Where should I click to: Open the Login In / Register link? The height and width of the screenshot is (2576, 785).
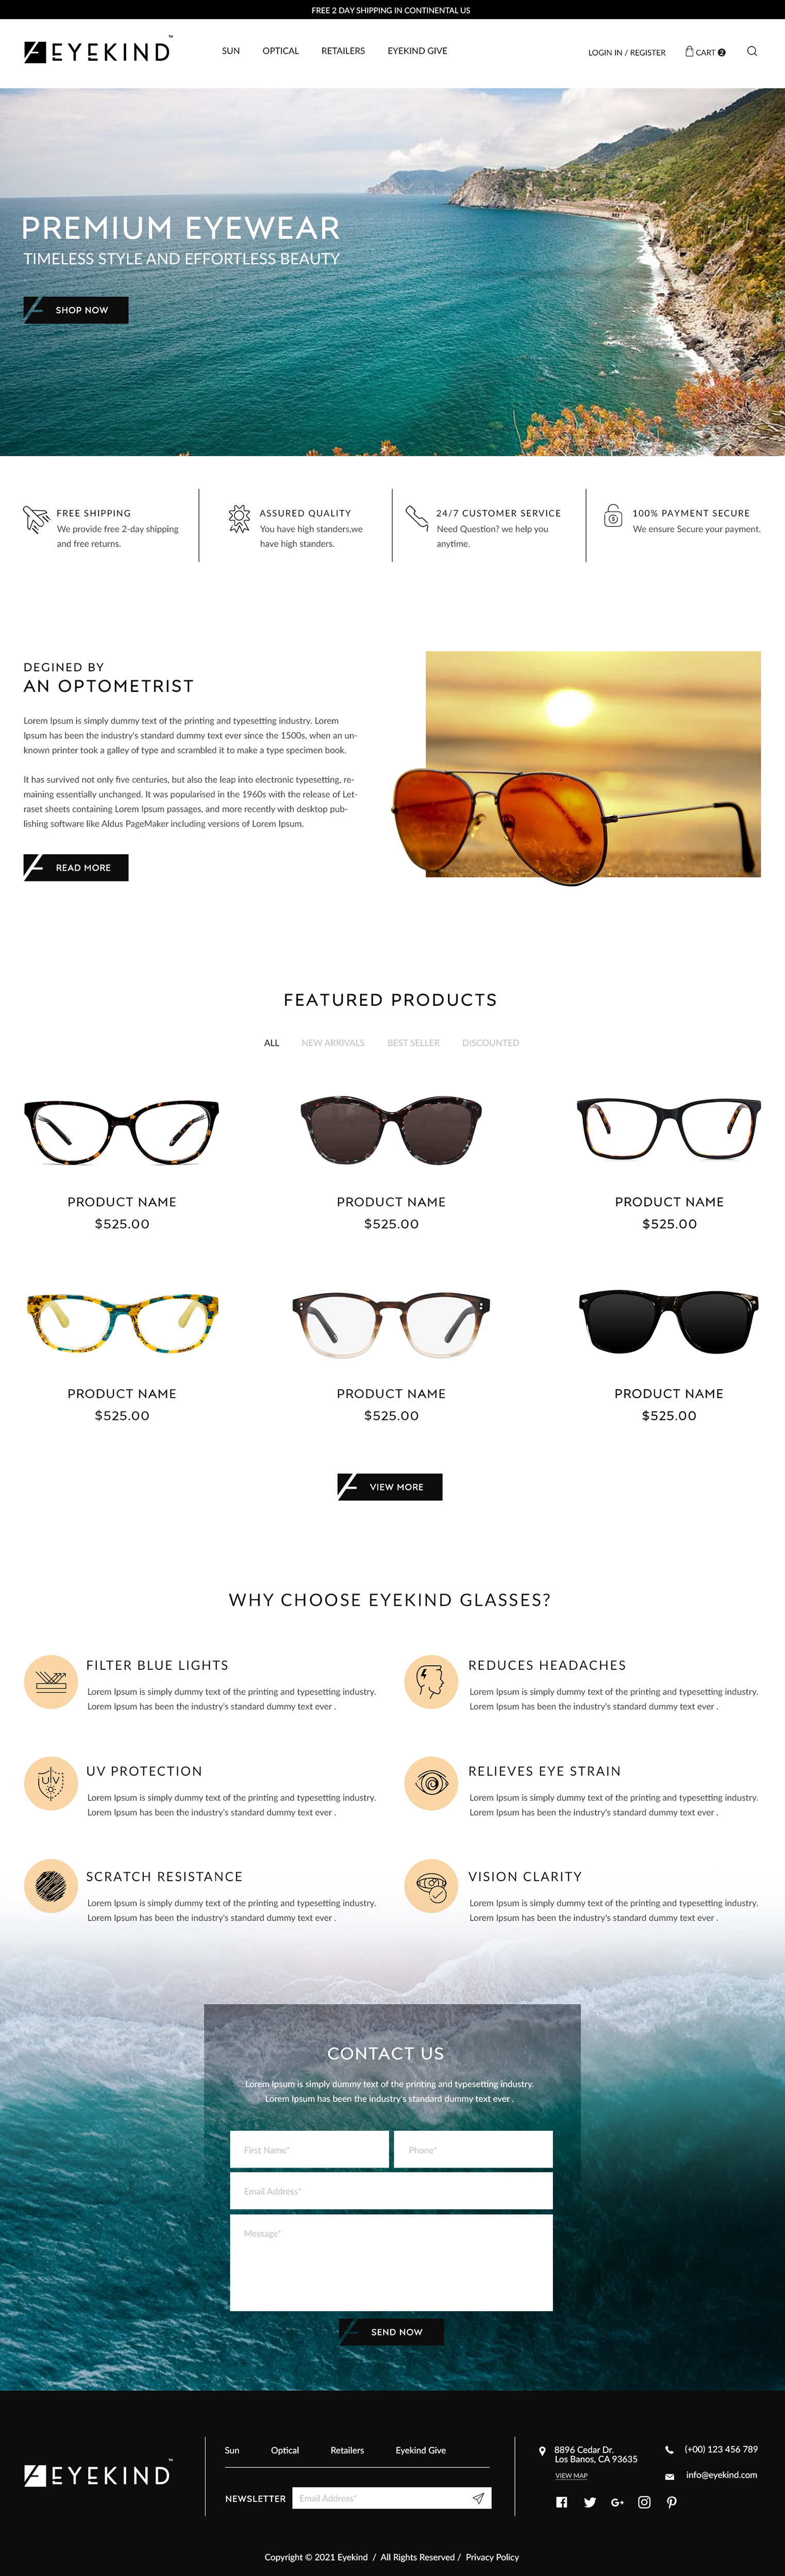tap(627, 53)
